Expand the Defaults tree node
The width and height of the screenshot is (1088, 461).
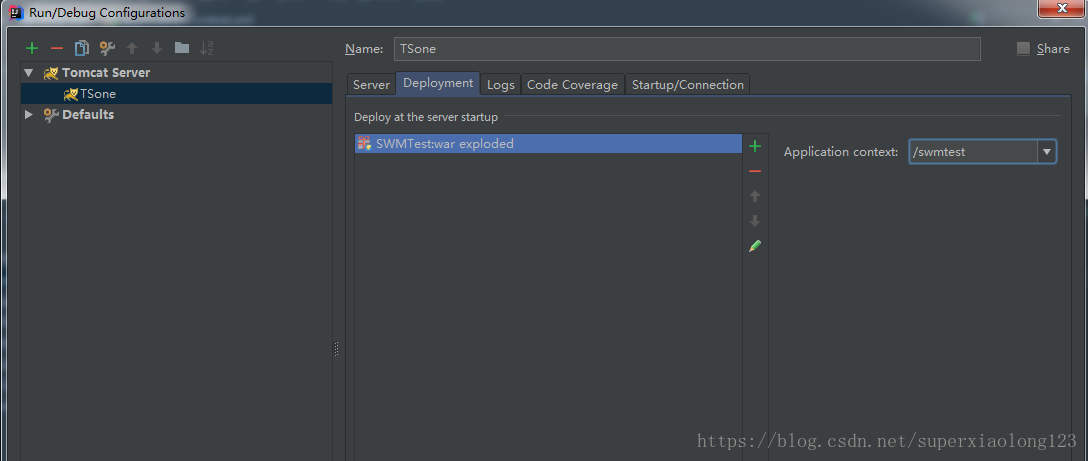click(28, 115)
